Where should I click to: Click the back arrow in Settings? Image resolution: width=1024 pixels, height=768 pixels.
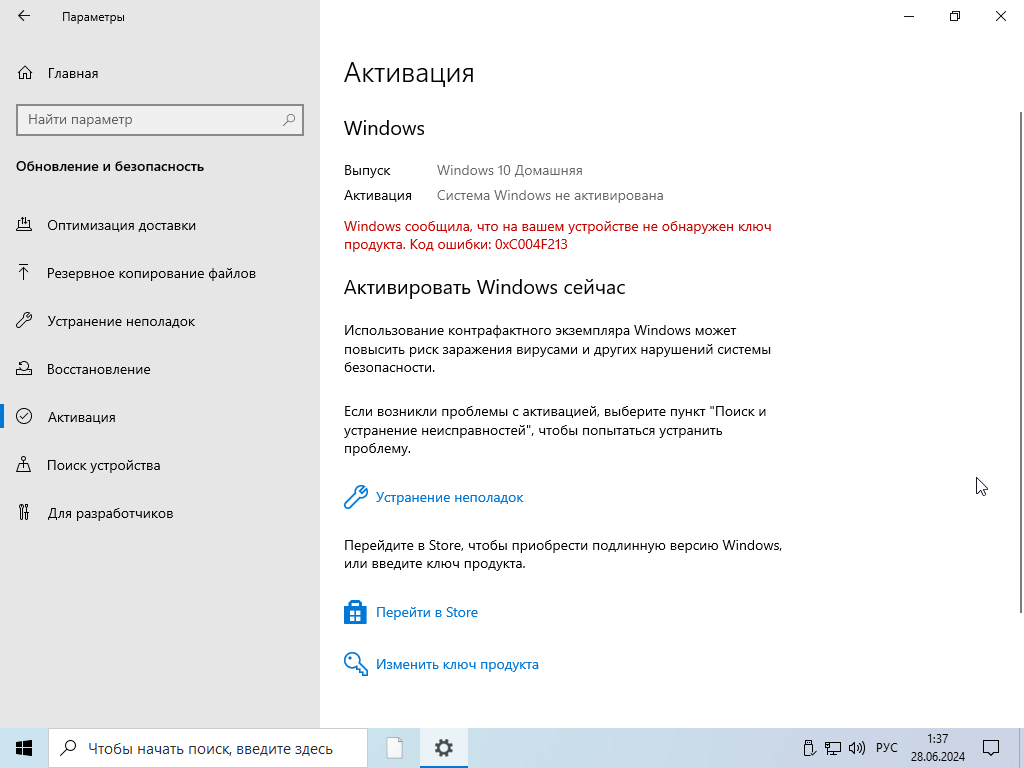tap(24, 17)
